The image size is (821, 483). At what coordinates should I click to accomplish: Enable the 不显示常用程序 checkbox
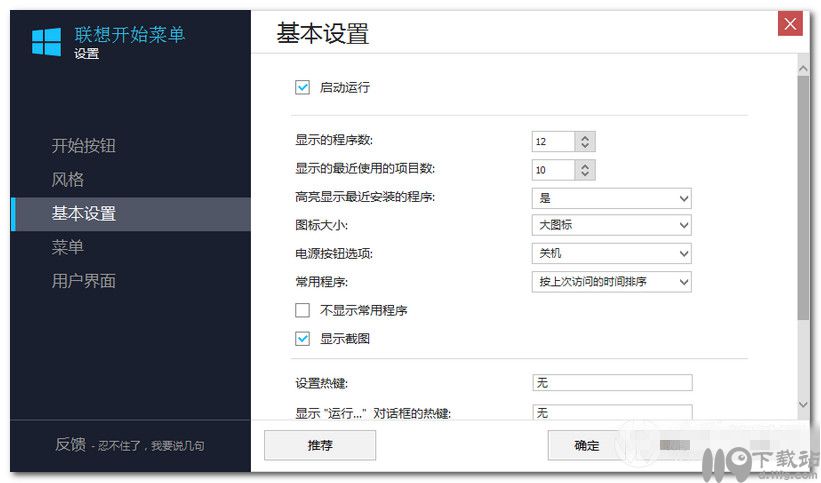(x=303, y=310)
